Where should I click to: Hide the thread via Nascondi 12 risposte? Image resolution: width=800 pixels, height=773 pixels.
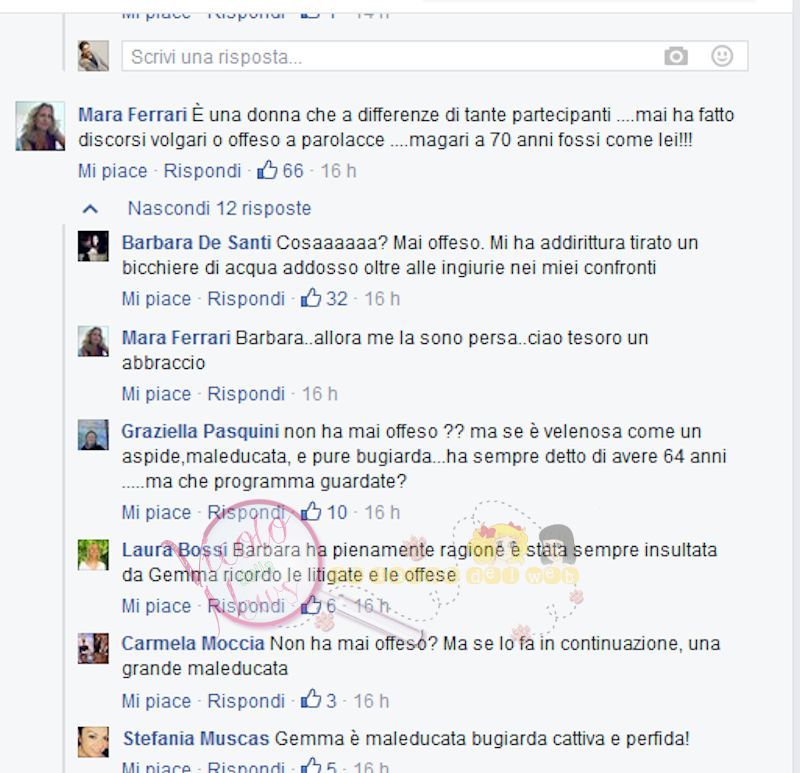219,208
